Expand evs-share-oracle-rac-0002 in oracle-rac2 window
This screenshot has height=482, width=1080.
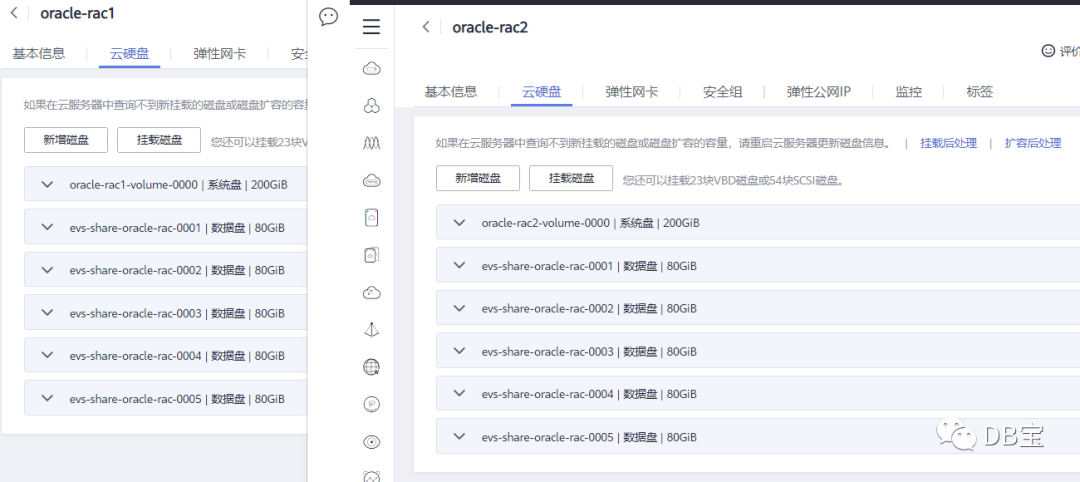coord(459,308)
